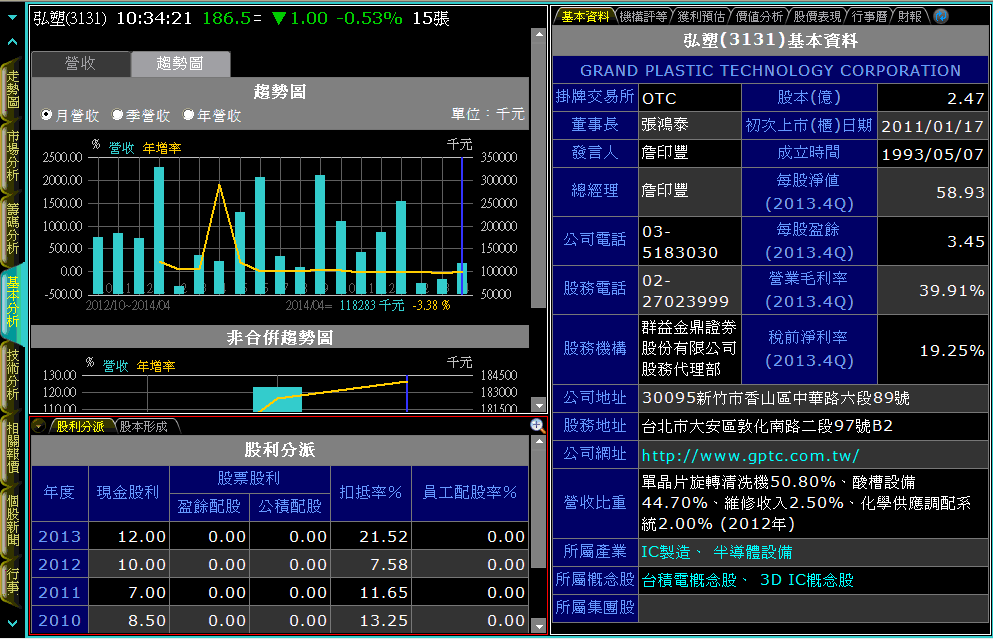Open 籌碼分析 in the left sidebar
This screenshot has height=639, width=993.
13,229
